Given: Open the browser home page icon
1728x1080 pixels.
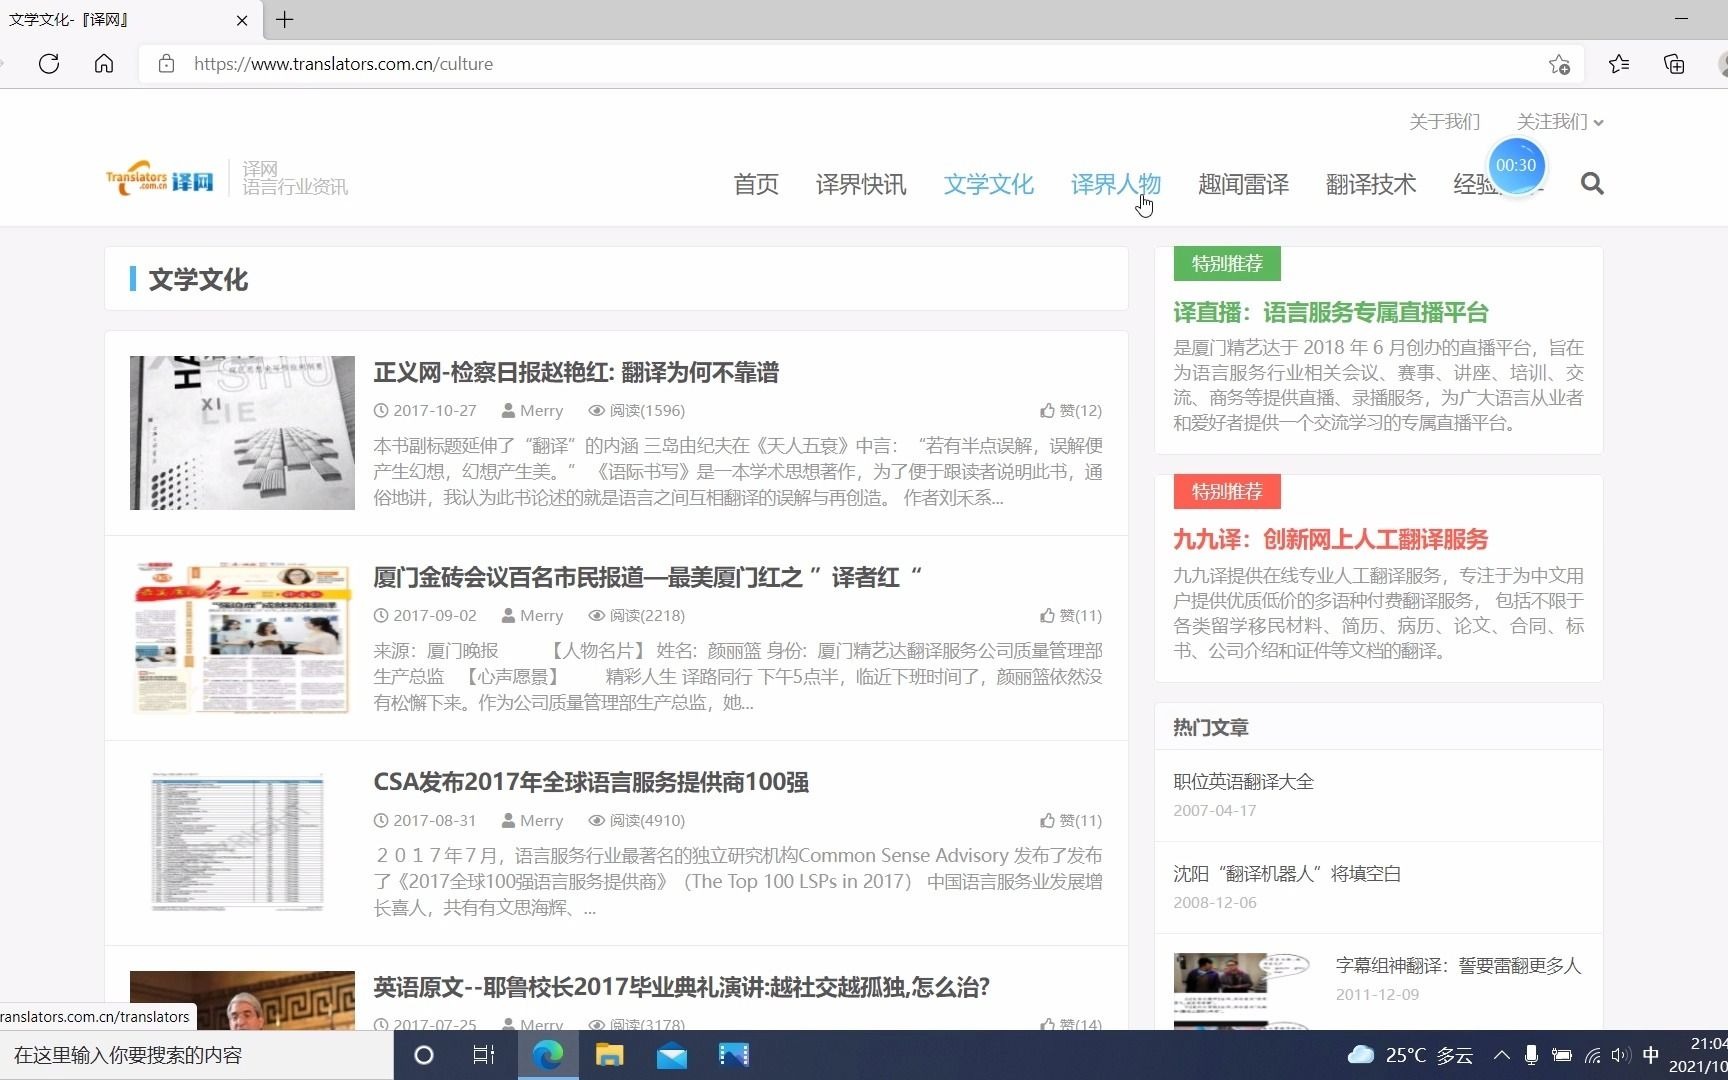Looking at the screenshot, I should [x=104, y=64].
